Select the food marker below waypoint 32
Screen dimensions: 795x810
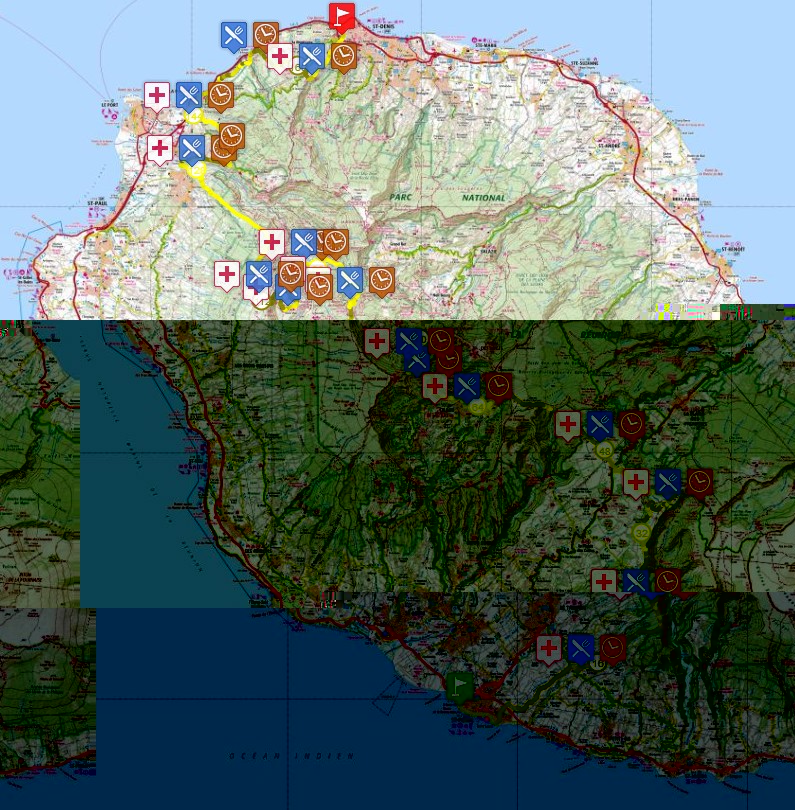(636, 583)
